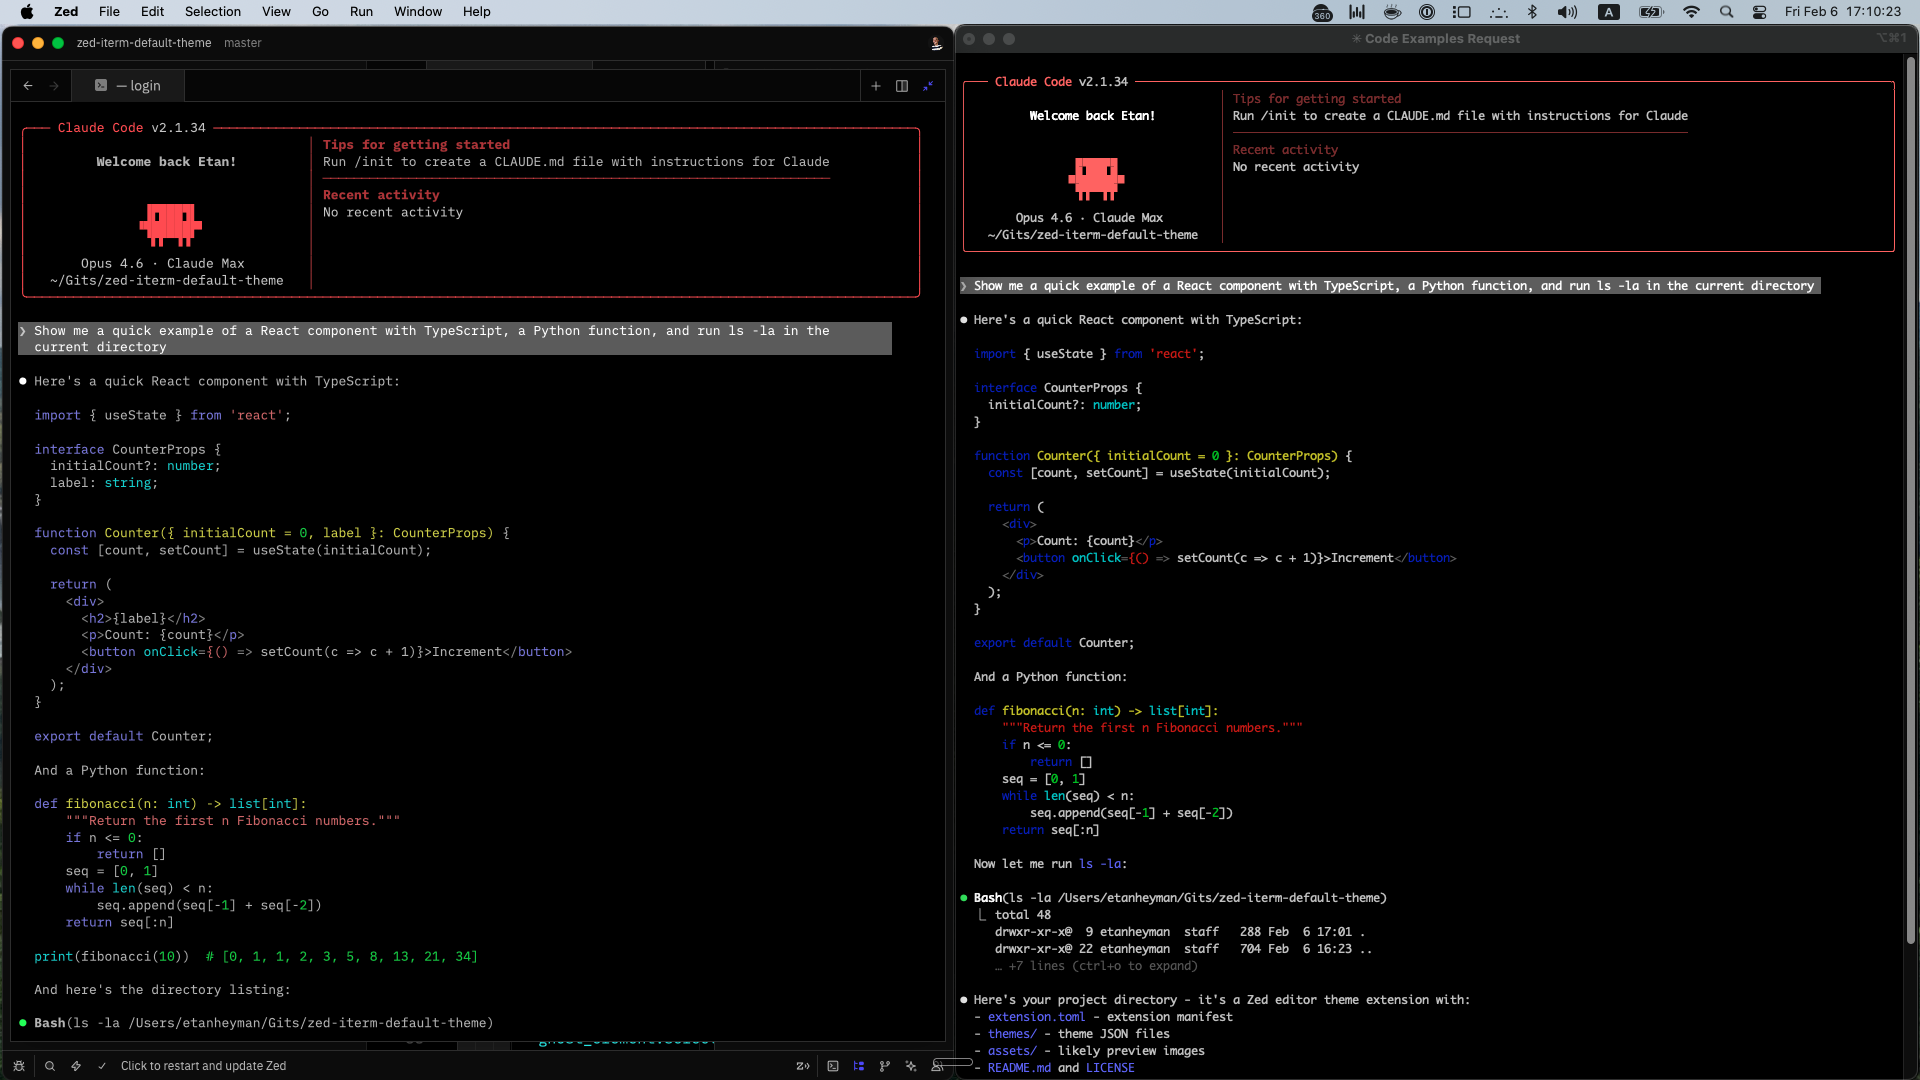1920x1080 pixels.
Task: Click 'Click to restart and update Zed'
Action: click(x=203, y=1066)
